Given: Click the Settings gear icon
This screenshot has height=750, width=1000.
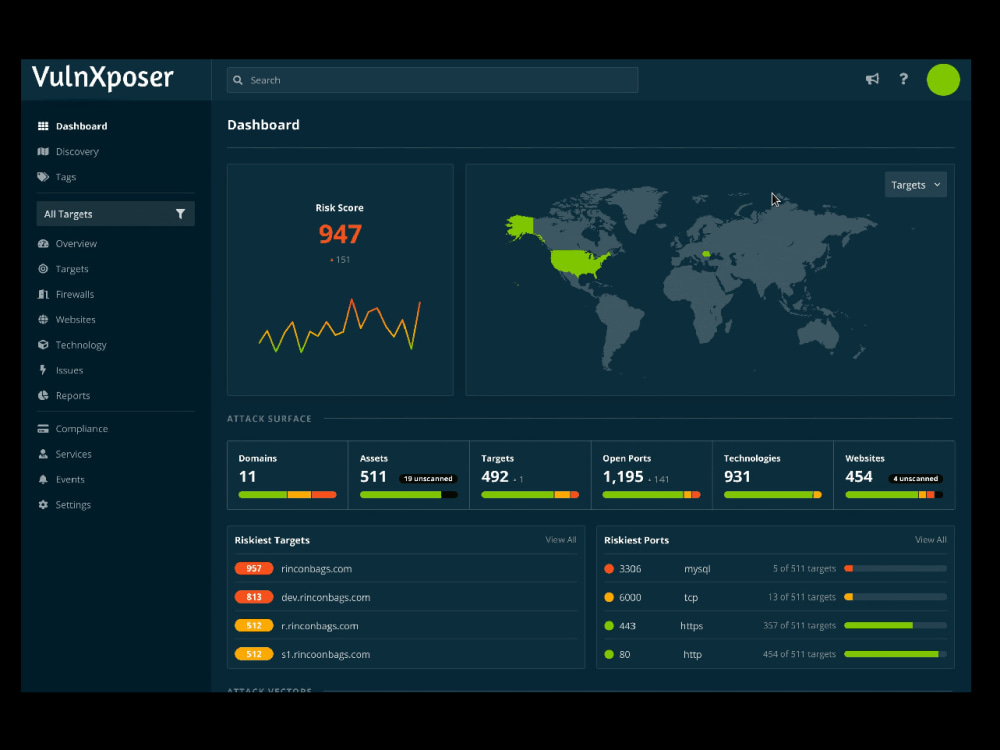Looking at the screenshot, I should [43, 504].
